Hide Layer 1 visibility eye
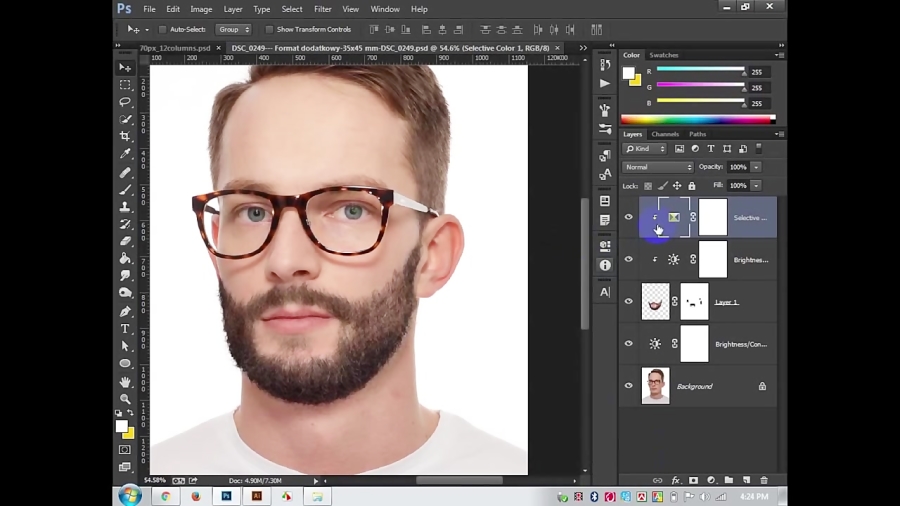The width and height of the screenshot is (900, 506). [629, 301]
